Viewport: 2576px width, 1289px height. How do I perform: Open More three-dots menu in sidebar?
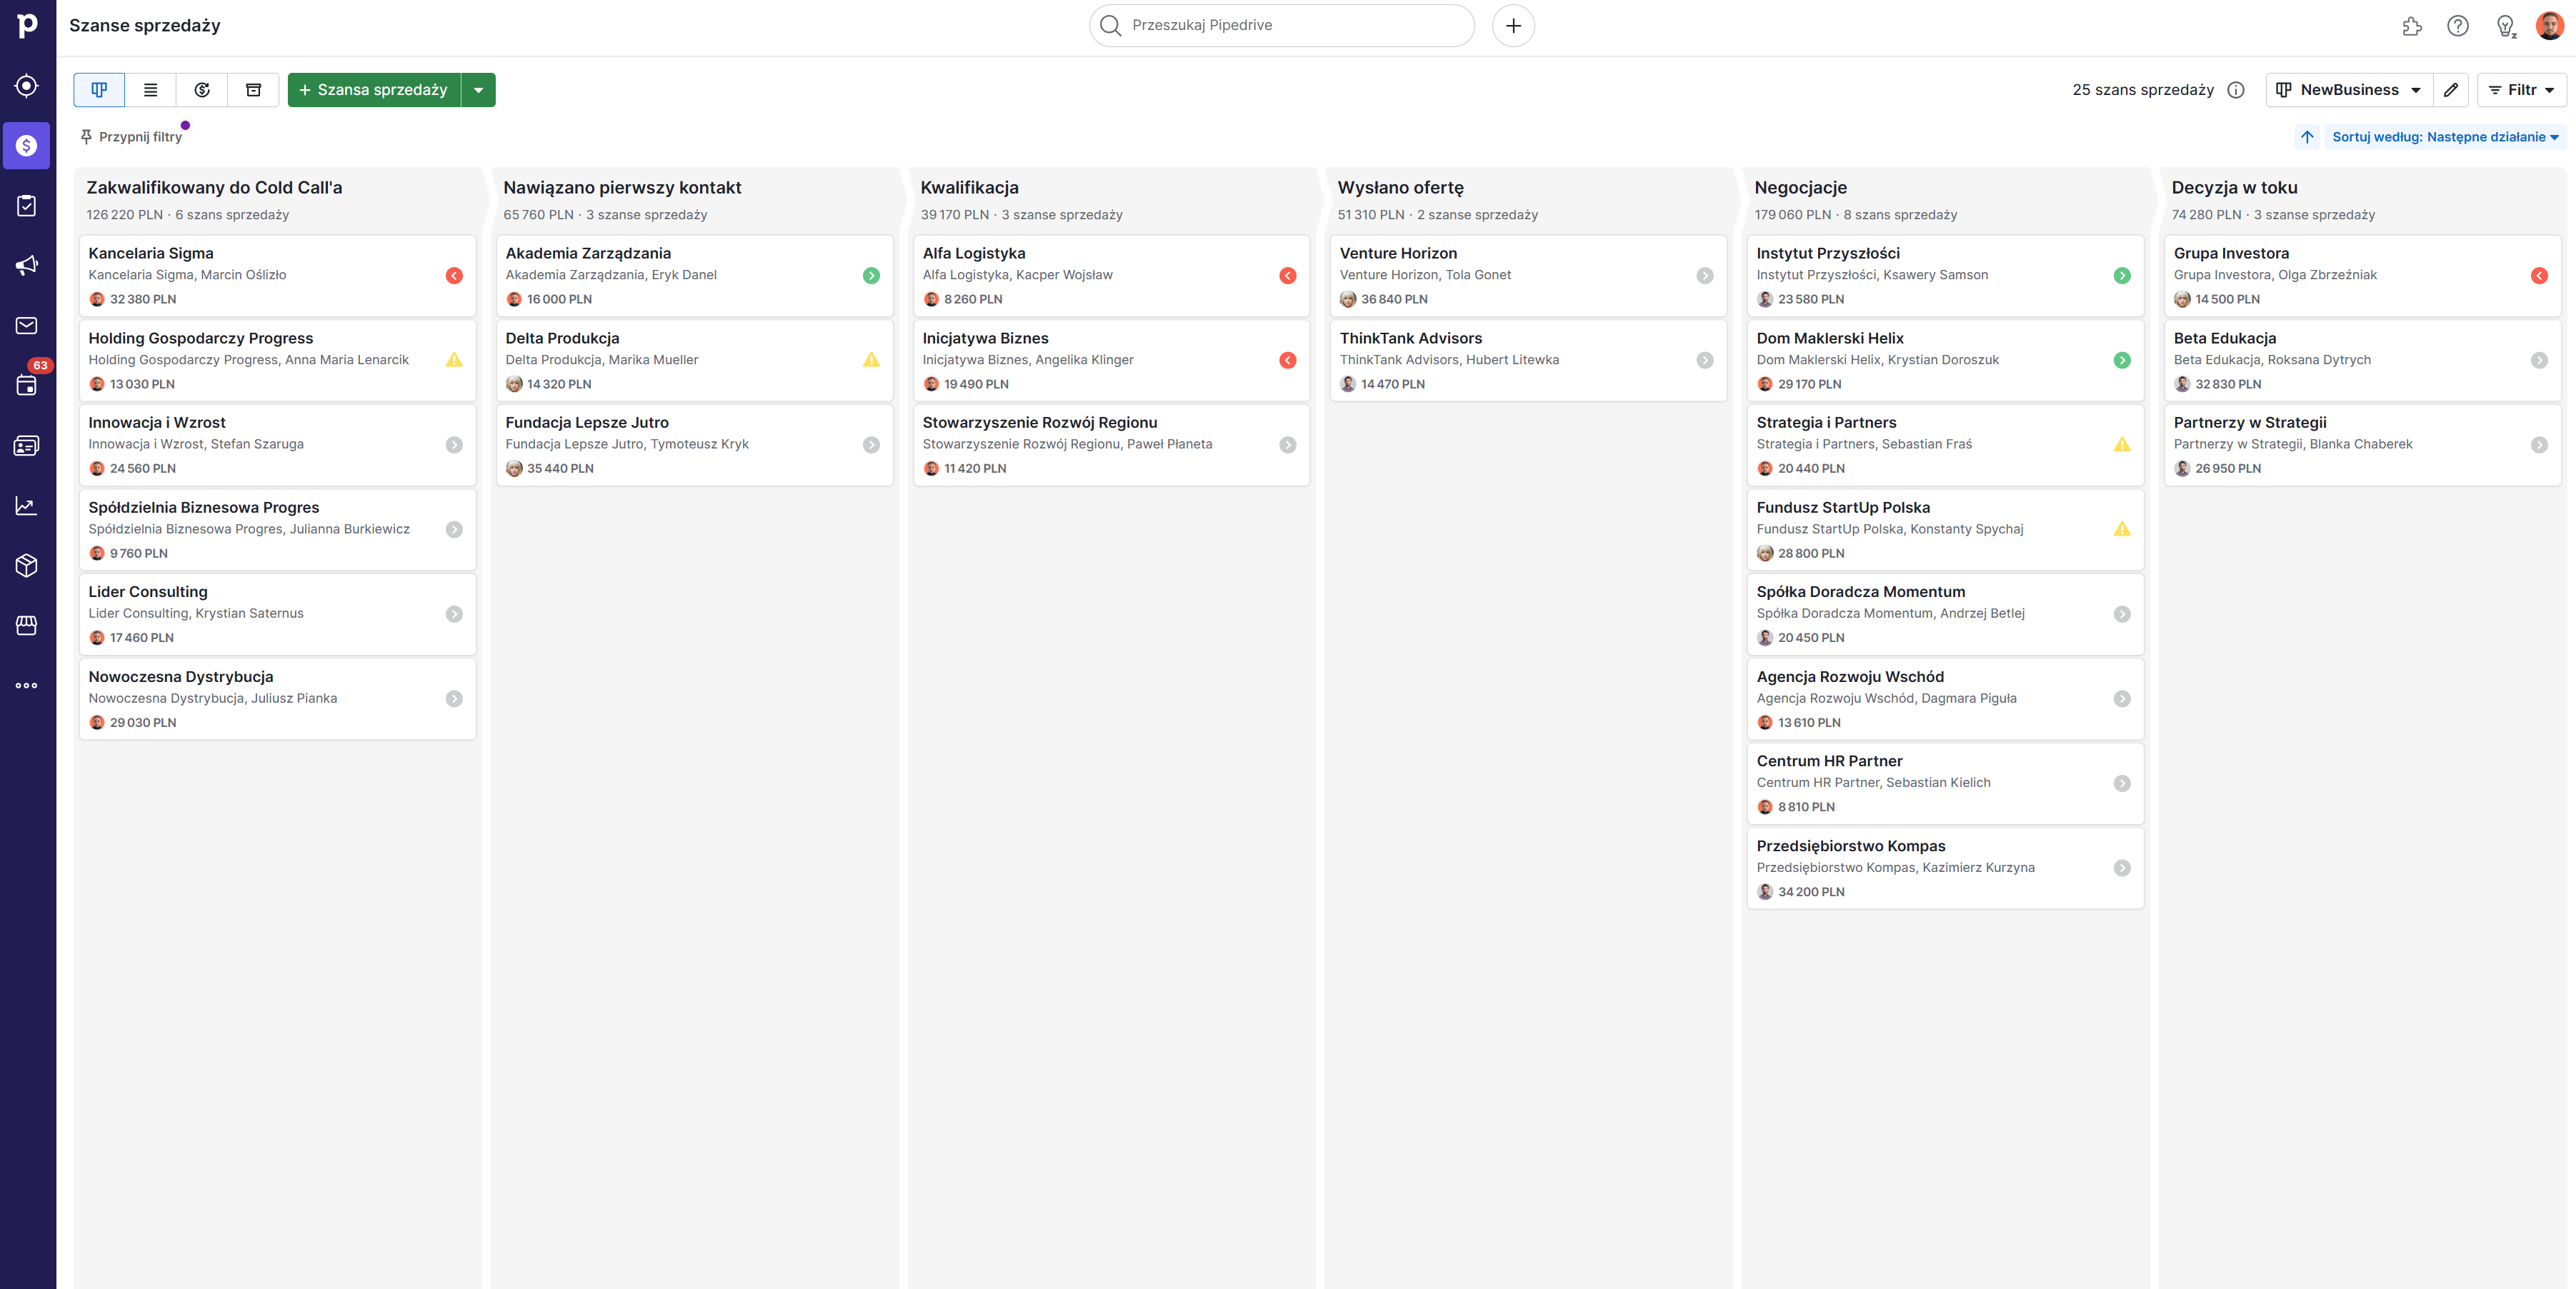click(x=27, y=686)
